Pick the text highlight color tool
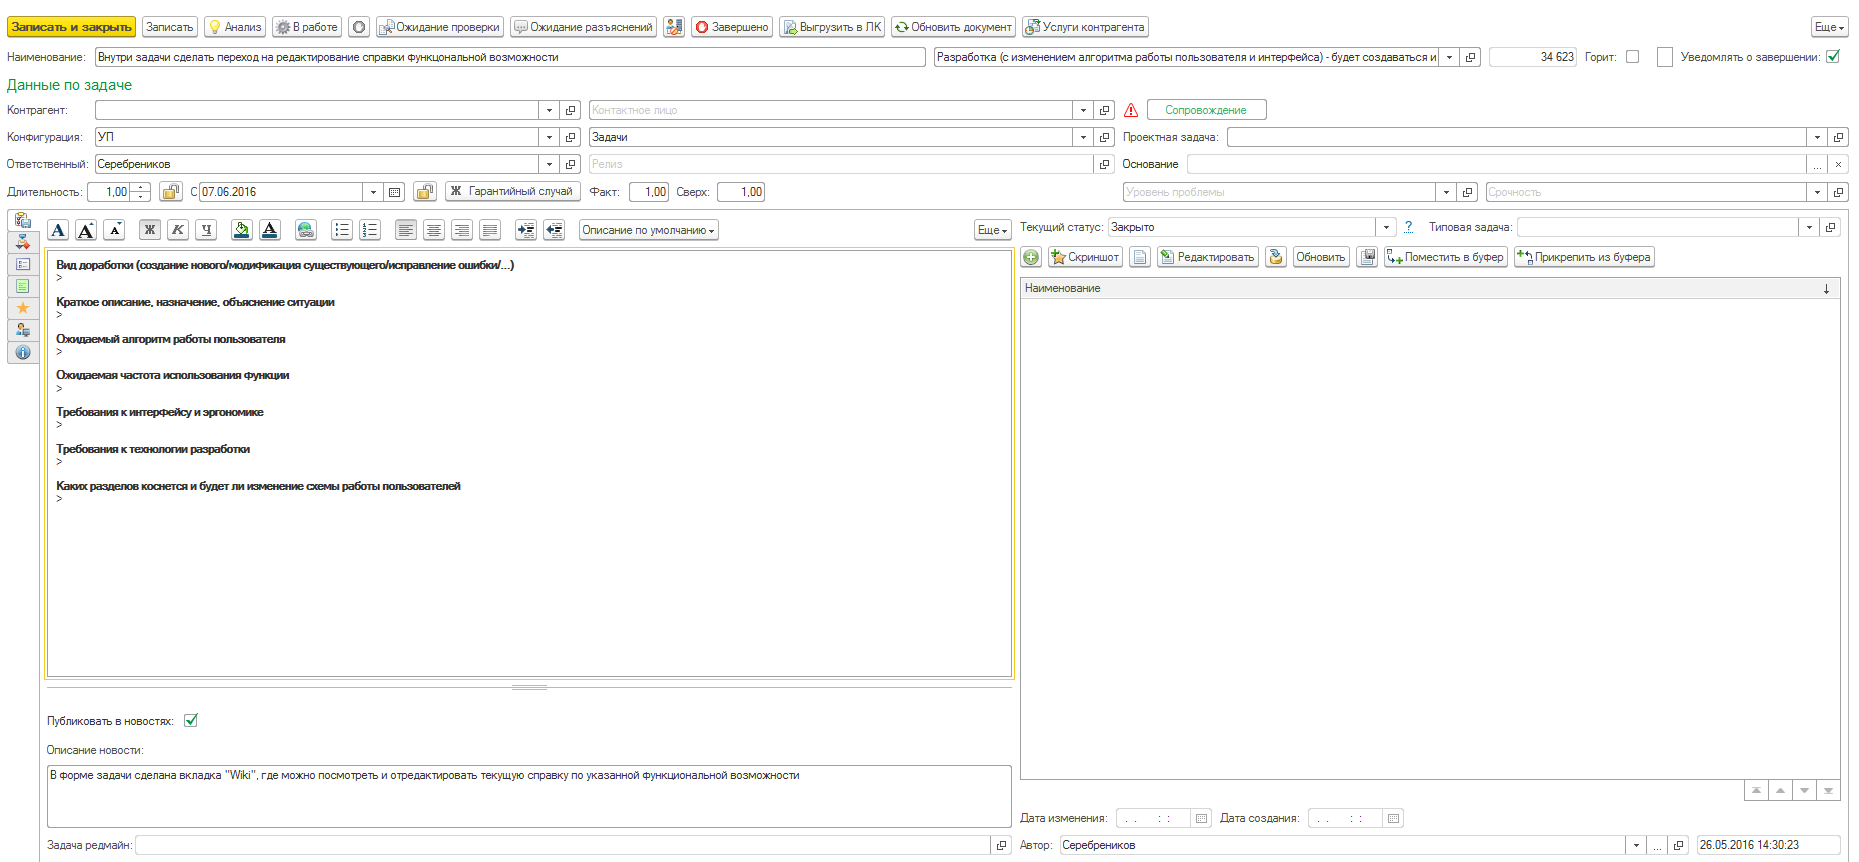The image size is (1859, 862). [x=241, y=230]
